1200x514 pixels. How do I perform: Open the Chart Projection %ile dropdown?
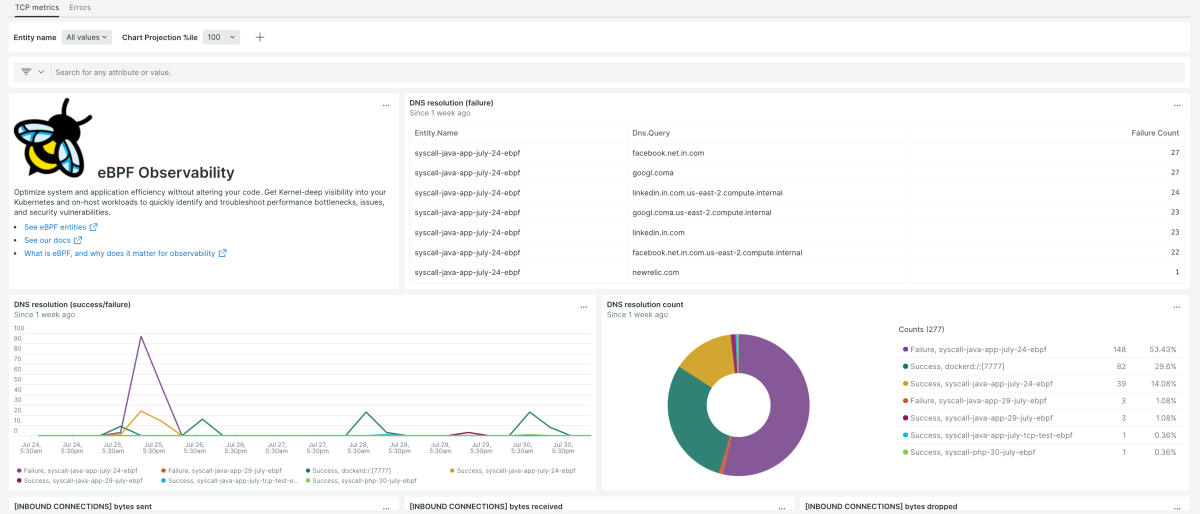coord(221,37)
